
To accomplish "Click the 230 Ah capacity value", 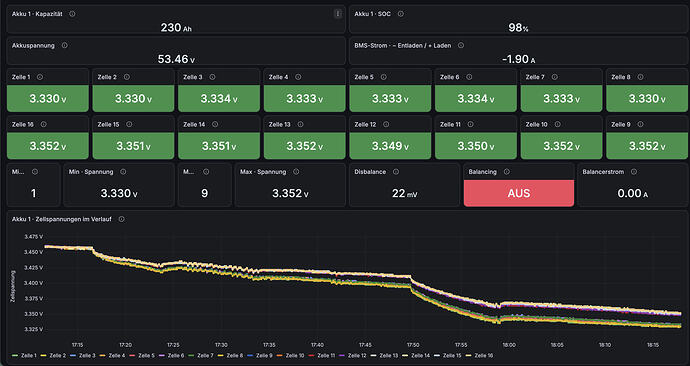I will (176, 28).
